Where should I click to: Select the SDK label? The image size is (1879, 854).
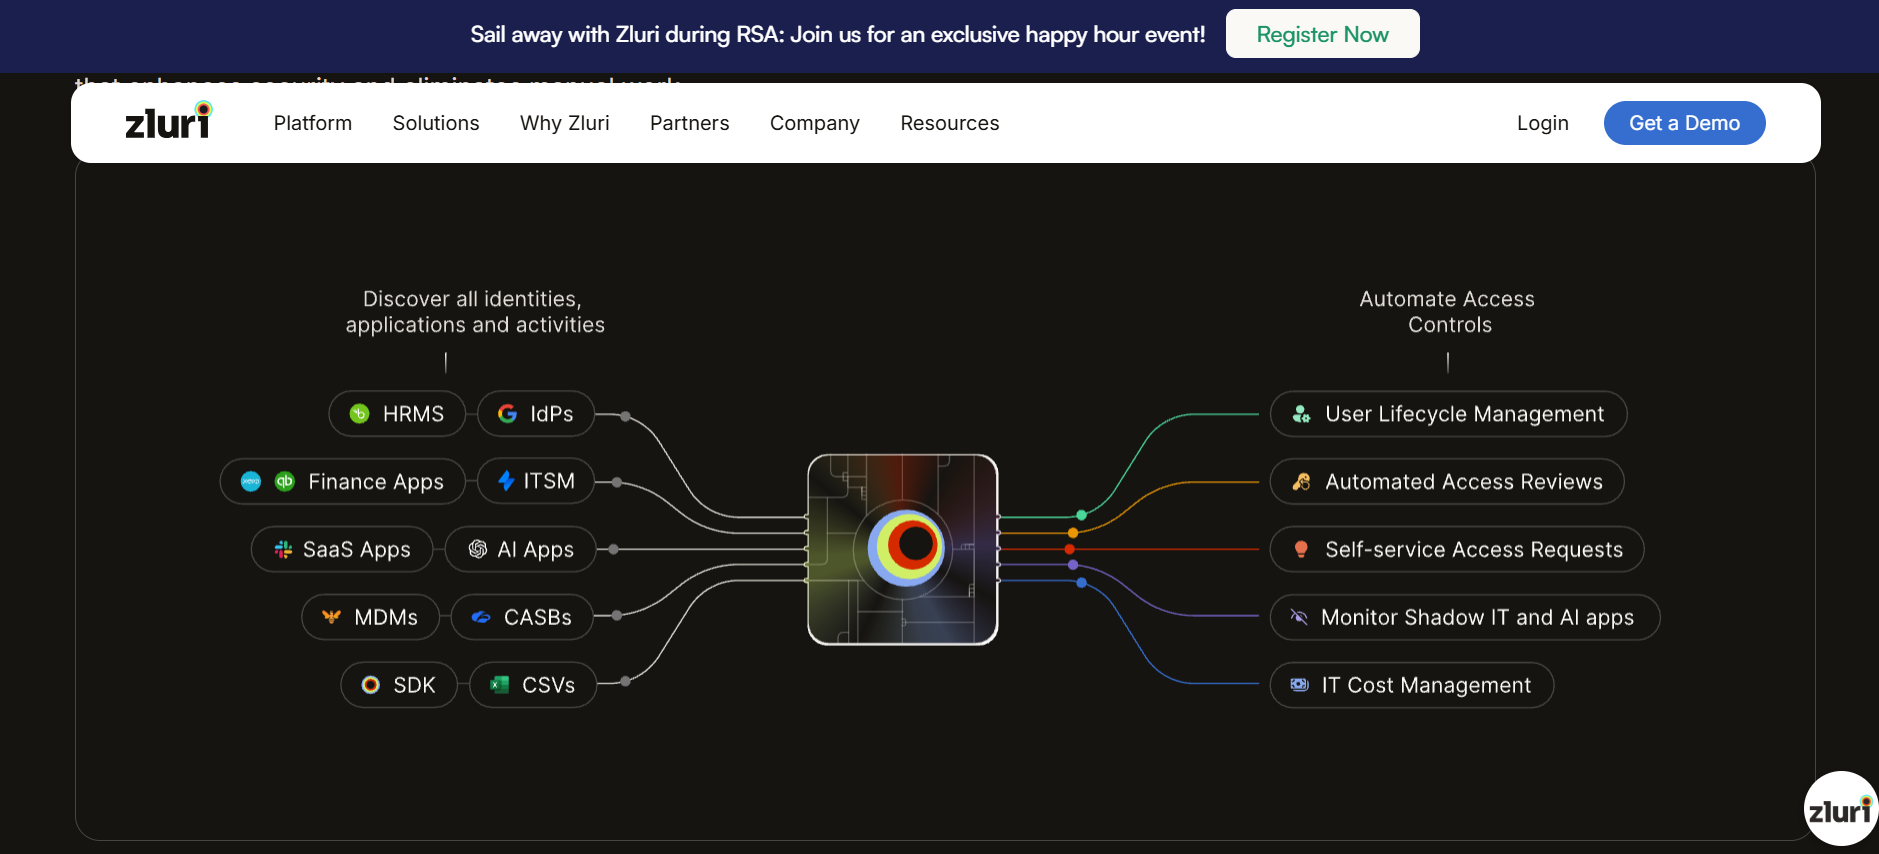click(x=414, y=685)
